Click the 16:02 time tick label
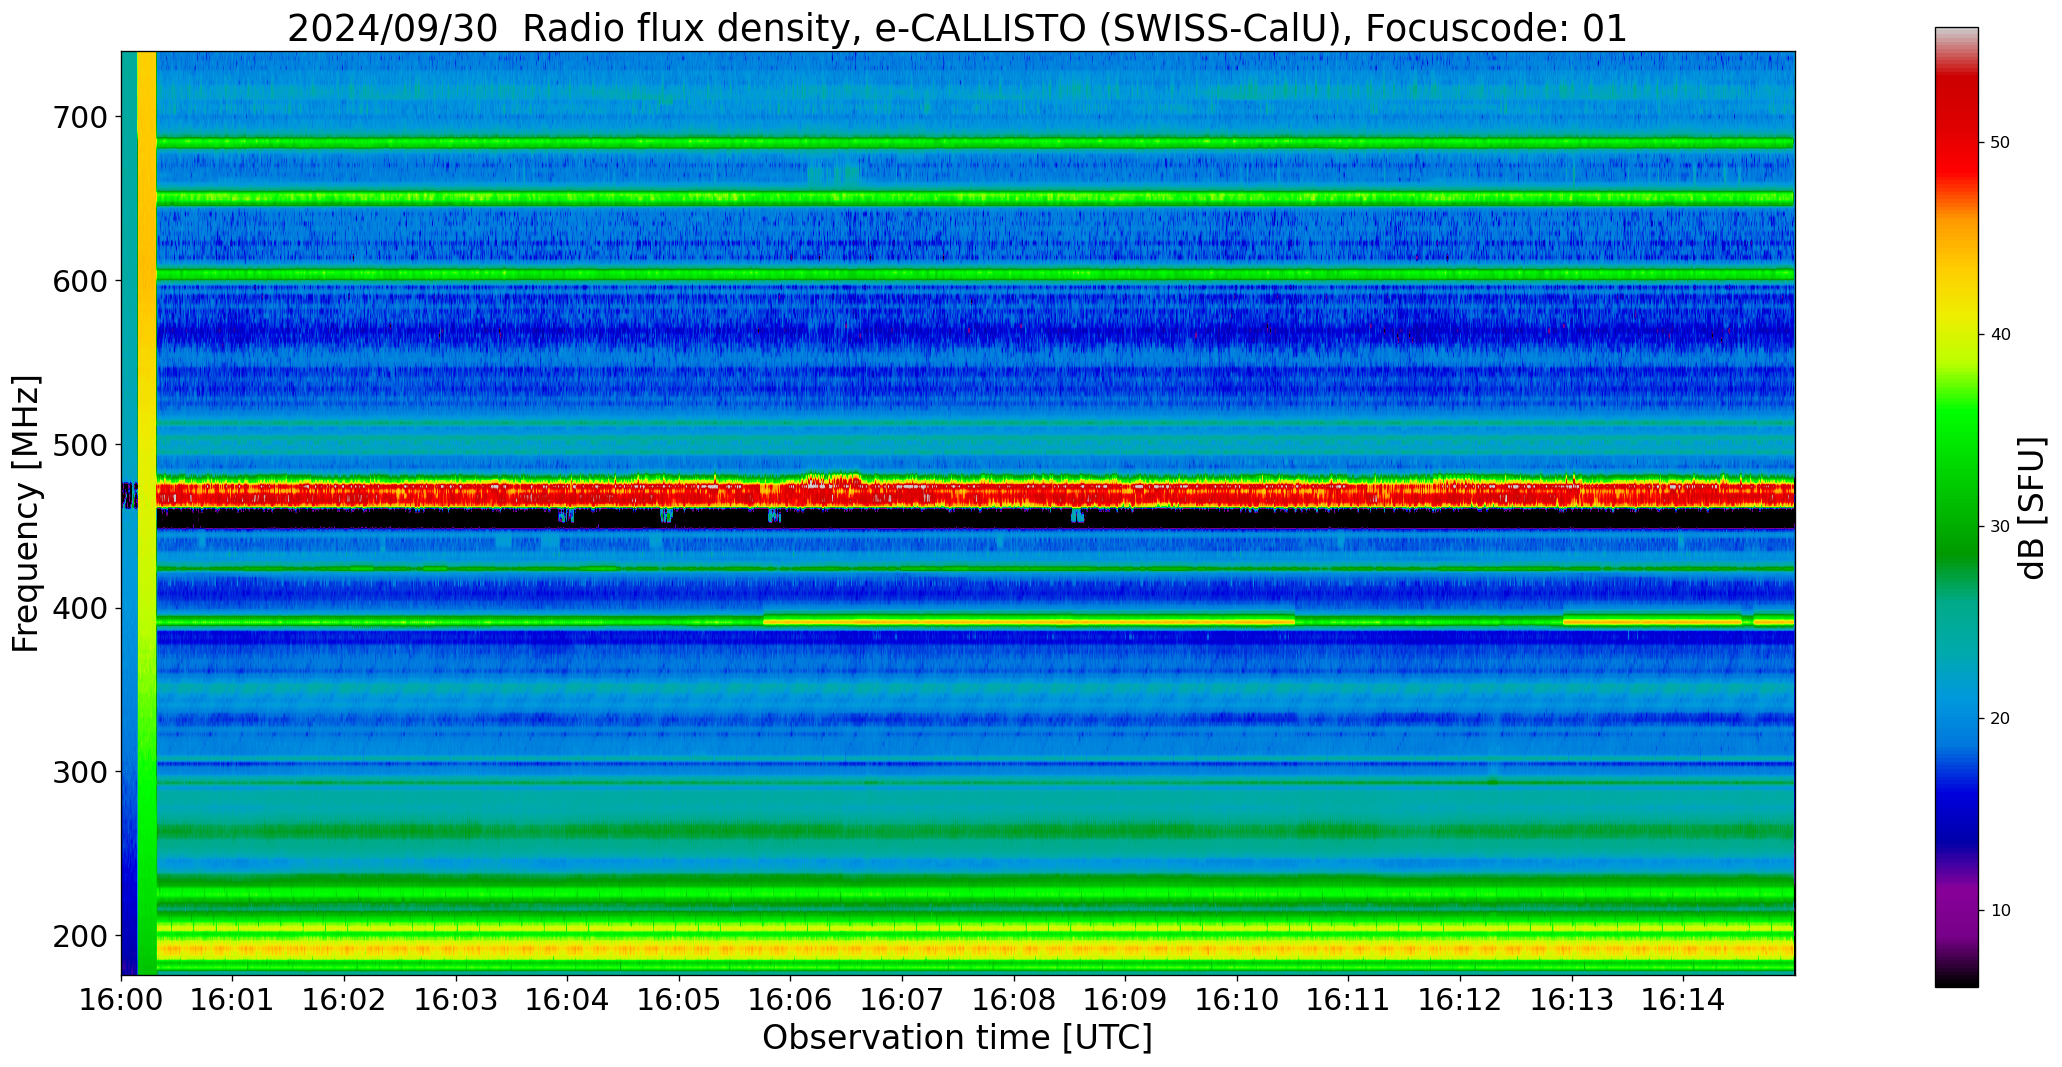Screen dimensions: 2062x1067 pos(345,999)
